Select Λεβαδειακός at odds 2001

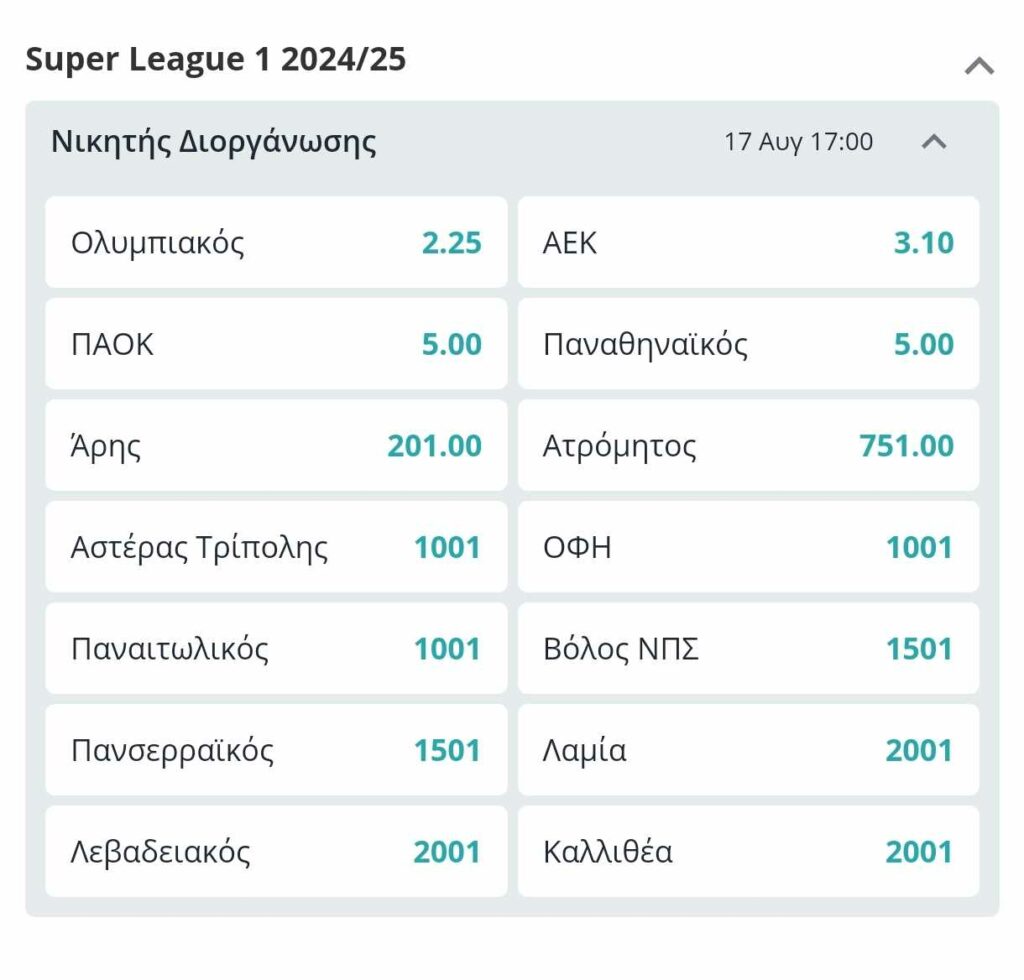[x=276, y=852]
